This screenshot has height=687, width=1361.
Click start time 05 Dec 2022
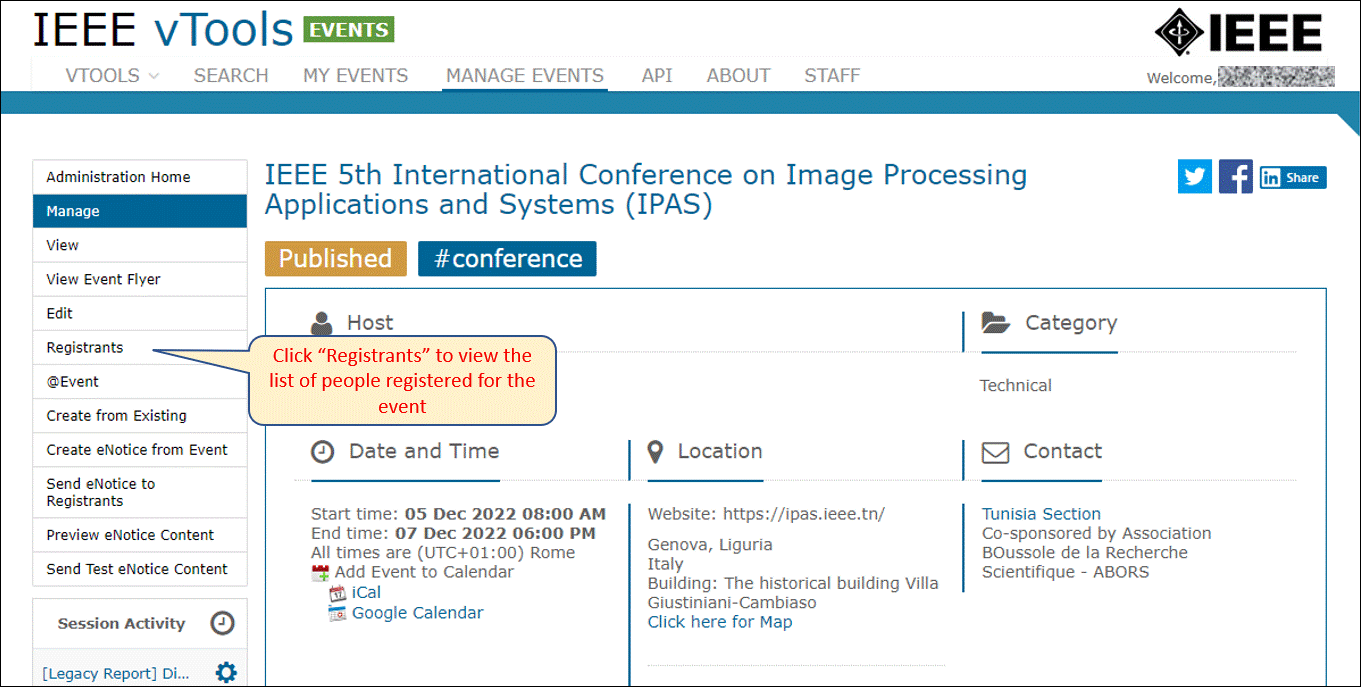(x=505, y=514)
